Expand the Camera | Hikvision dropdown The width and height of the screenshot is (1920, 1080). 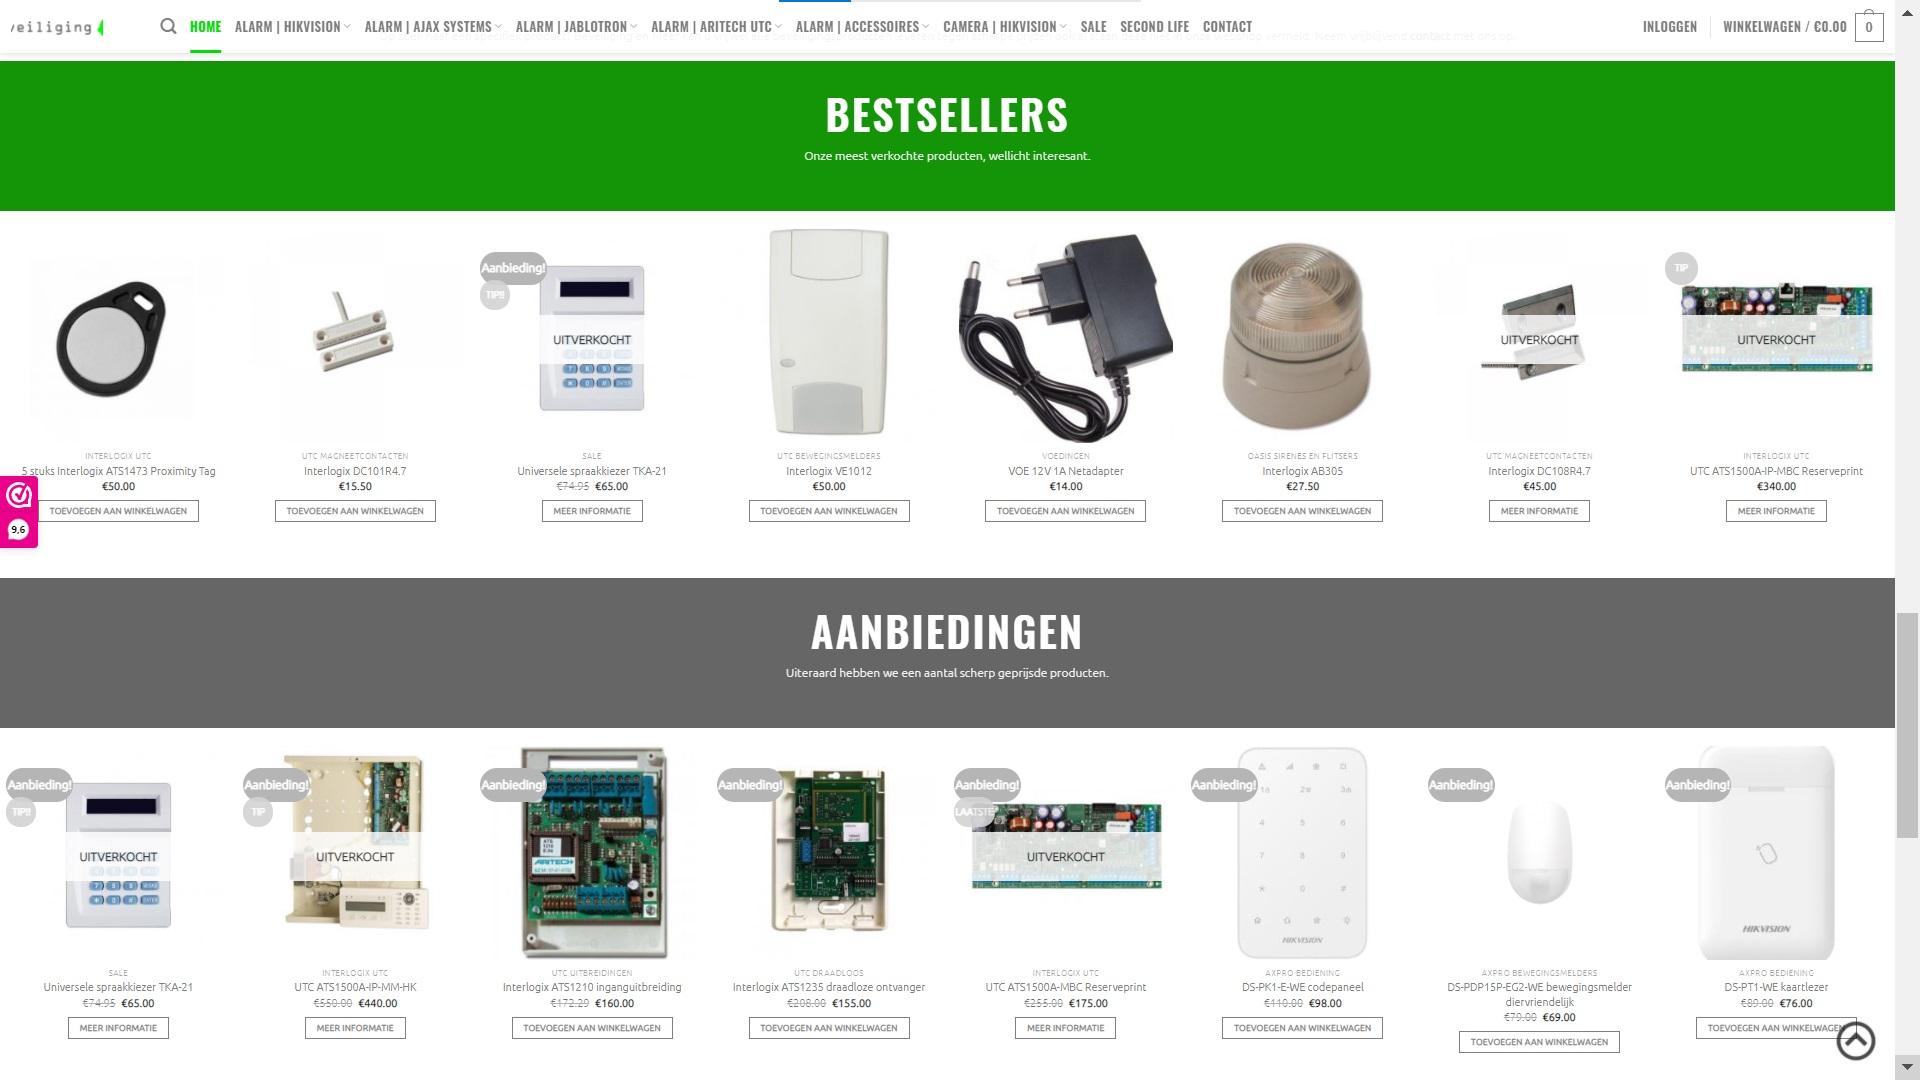point(1004,27)
